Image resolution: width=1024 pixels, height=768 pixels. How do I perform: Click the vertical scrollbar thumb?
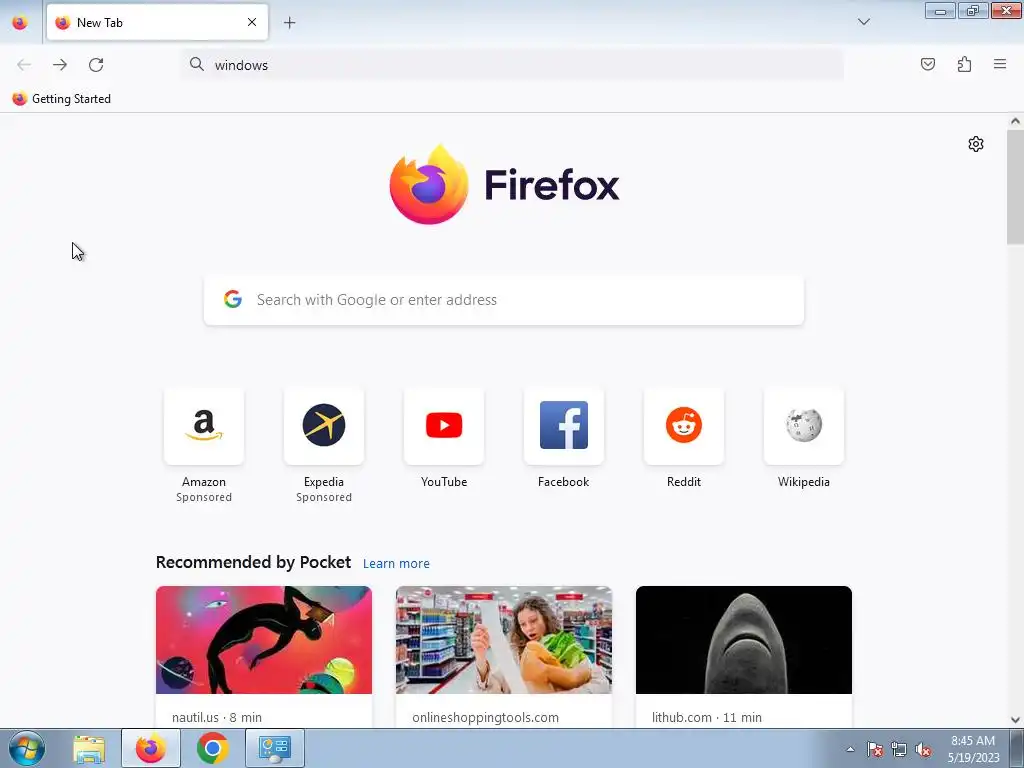tap(1015, 187)
